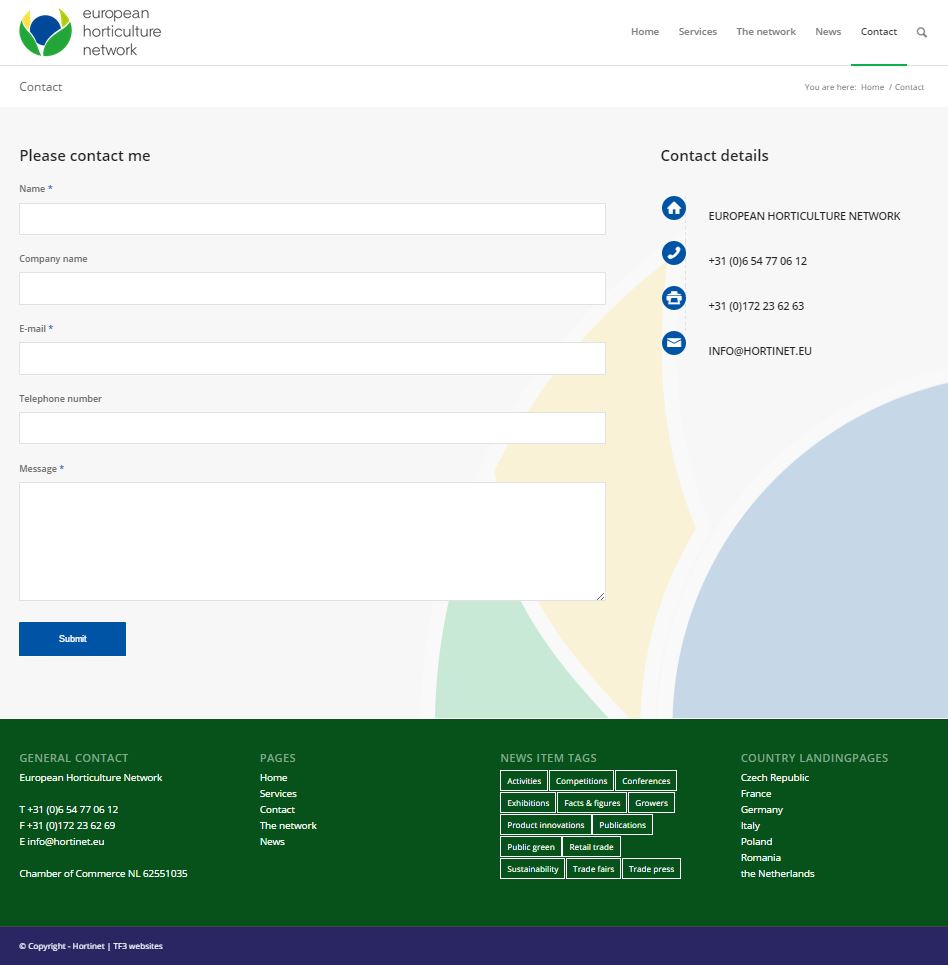
Task: Select the Product innovations news tag
Action: (545, 825)
